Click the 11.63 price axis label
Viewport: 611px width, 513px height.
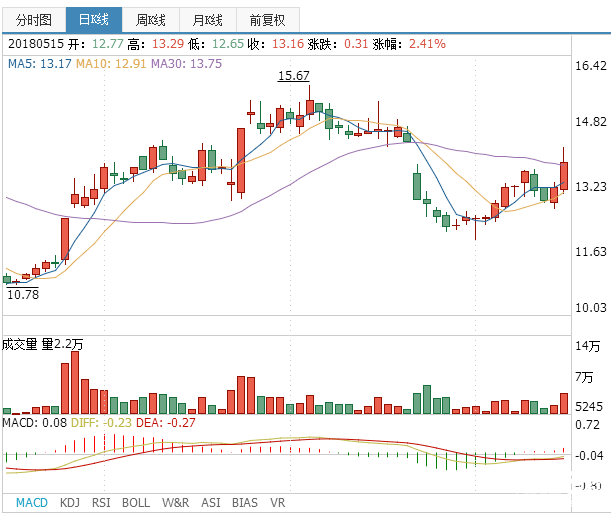(x=591, y=252)
